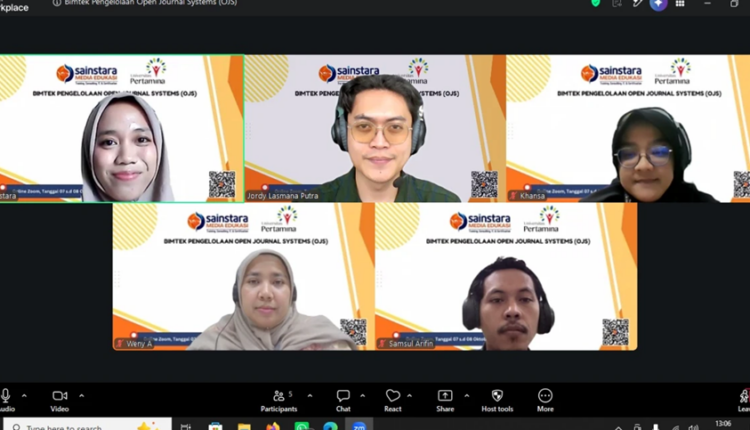750x430 pixels.
Task: Click the Weny A name label
Action: point(139,344)
